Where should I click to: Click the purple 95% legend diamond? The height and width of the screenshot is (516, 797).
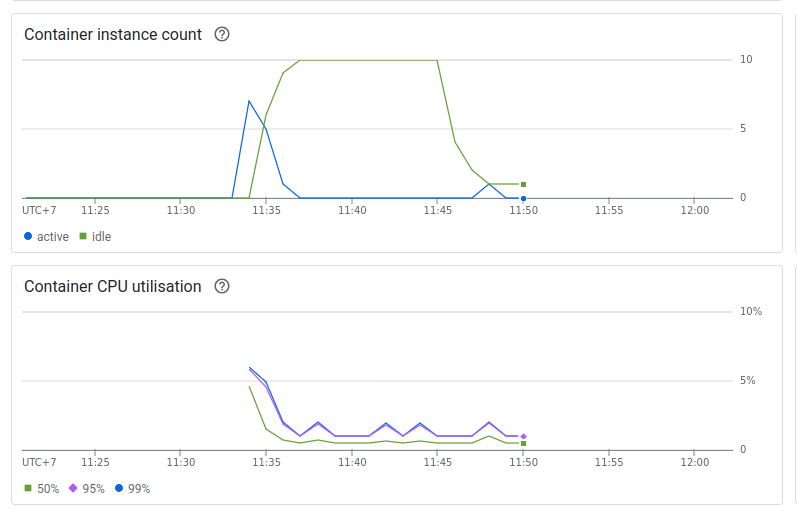(x=72, y=489)
